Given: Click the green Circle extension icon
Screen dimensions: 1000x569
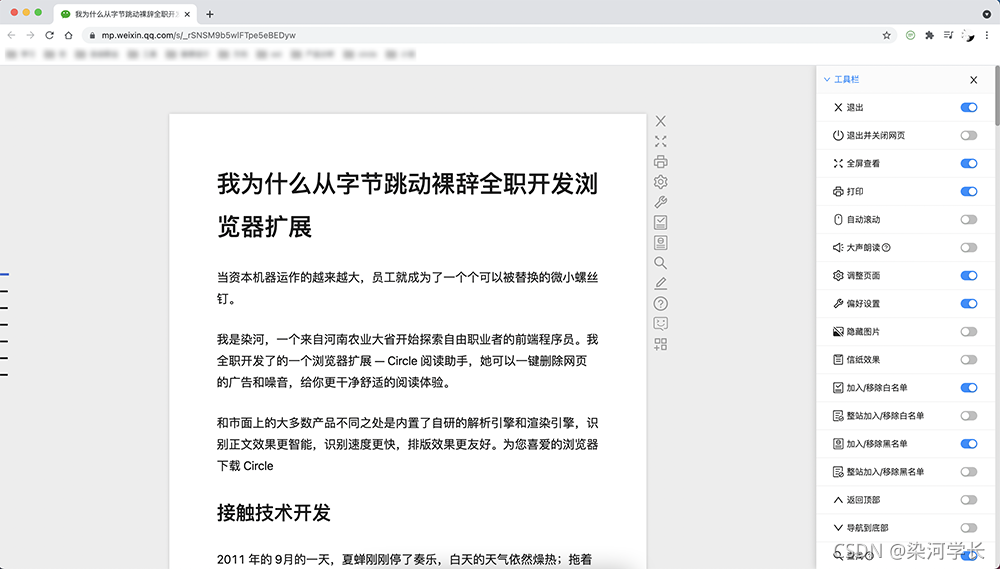Looking at the screenshot, I should [910, 36].
